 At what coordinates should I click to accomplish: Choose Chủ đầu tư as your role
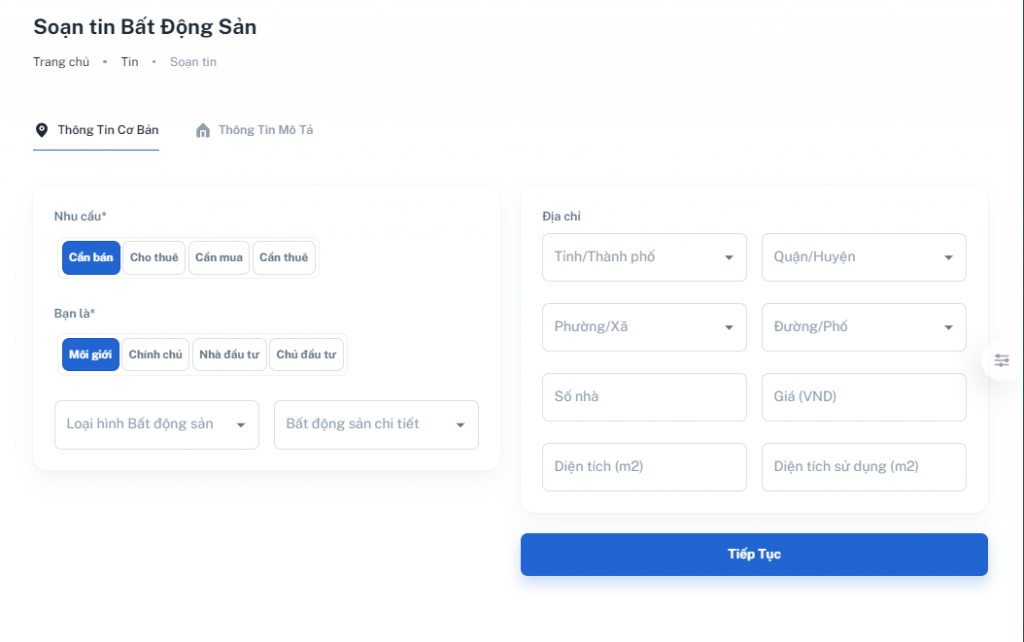tap(306, 355)
